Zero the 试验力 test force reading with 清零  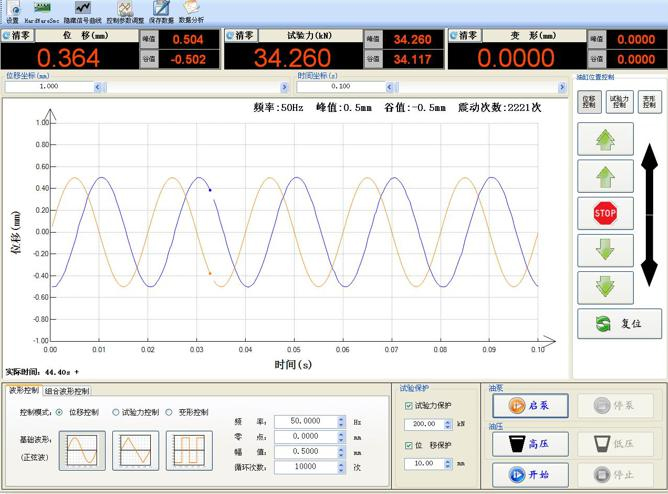[241, 35]
